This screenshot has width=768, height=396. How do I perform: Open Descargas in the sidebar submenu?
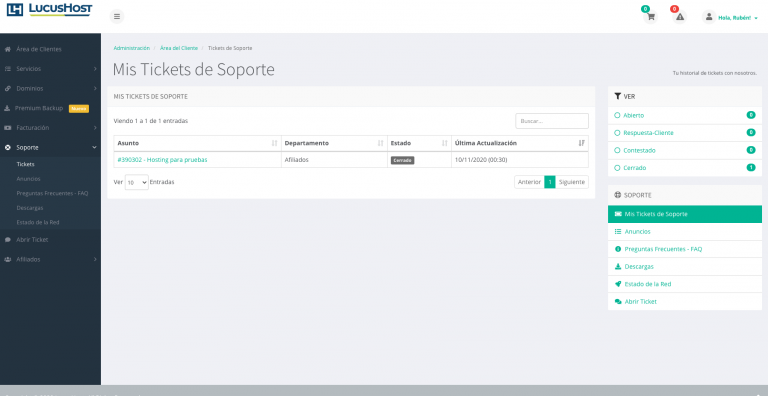[x=30, y=208]
